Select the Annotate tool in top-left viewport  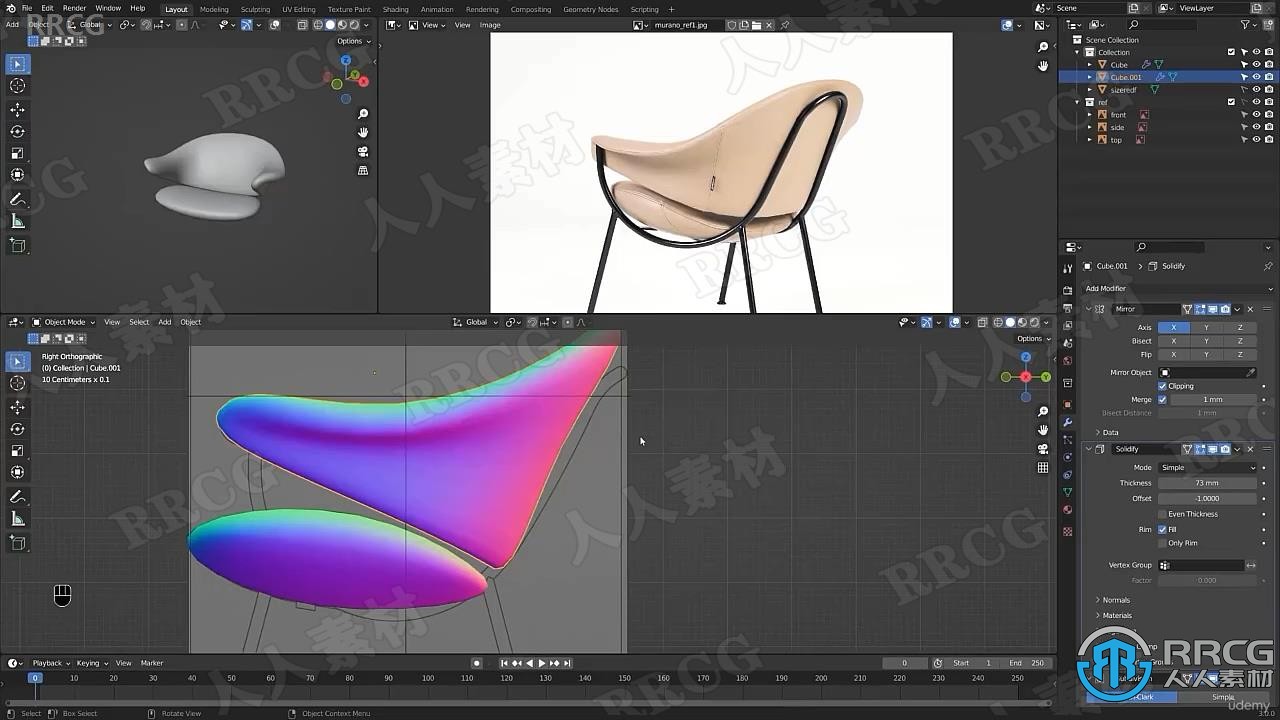(18, 200)
